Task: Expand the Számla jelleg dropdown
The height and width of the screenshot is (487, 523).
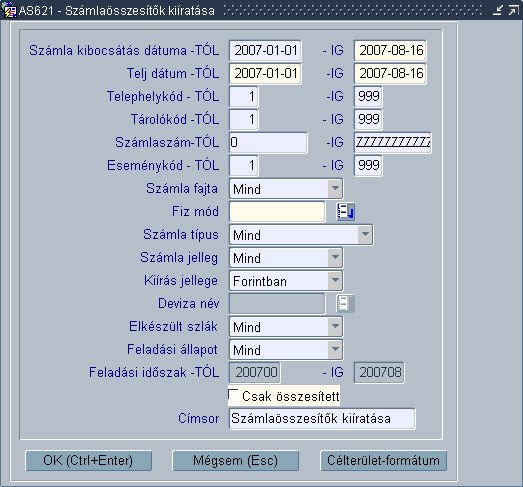Action: pos(335,258)
